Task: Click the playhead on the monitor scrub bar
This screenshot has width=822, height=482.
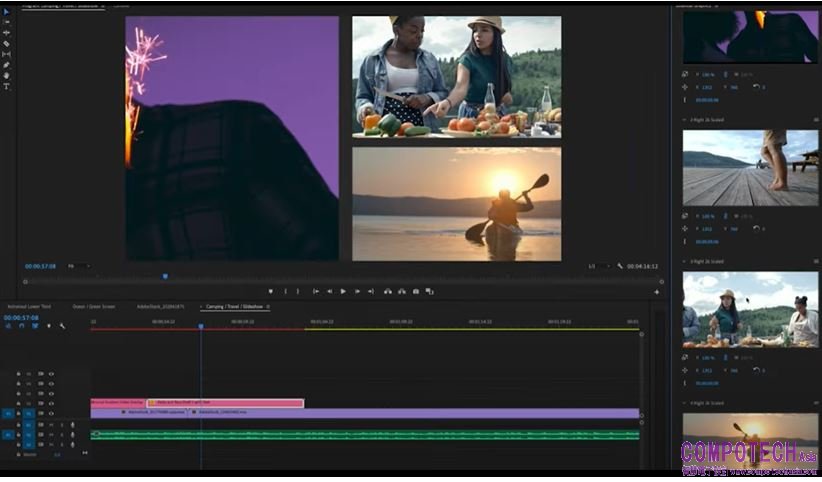Action: (x=165, y=276)
